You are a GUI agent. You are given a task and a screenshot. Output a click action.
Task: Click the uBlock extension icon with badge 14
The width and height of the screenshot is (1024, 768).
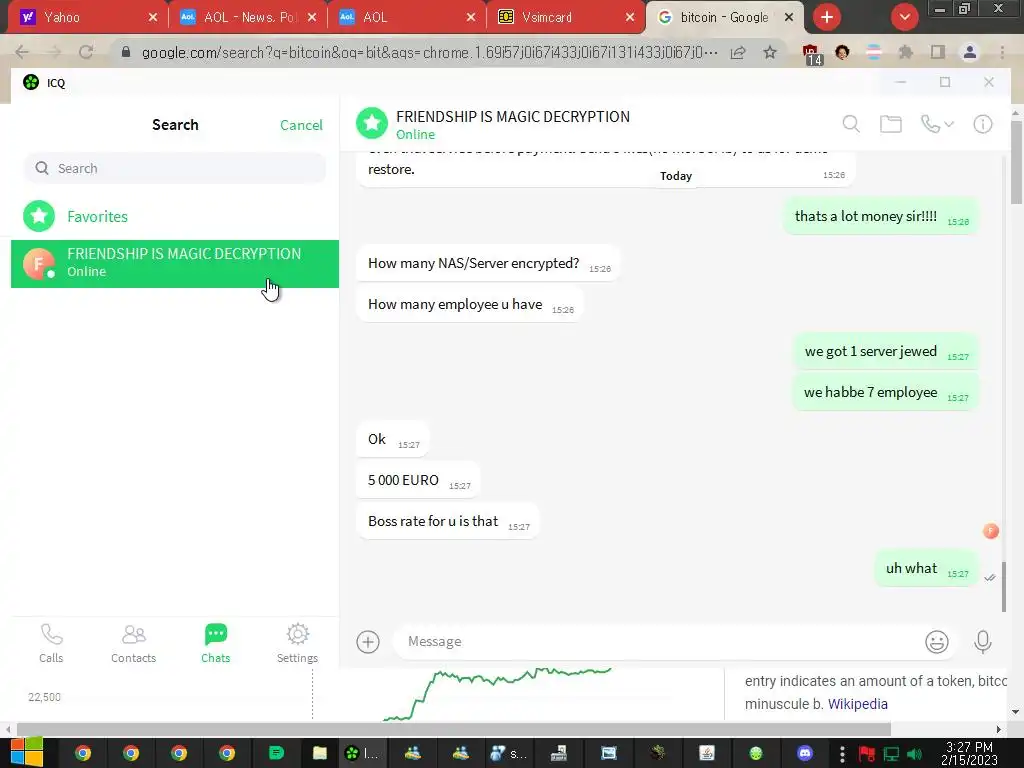811,53
